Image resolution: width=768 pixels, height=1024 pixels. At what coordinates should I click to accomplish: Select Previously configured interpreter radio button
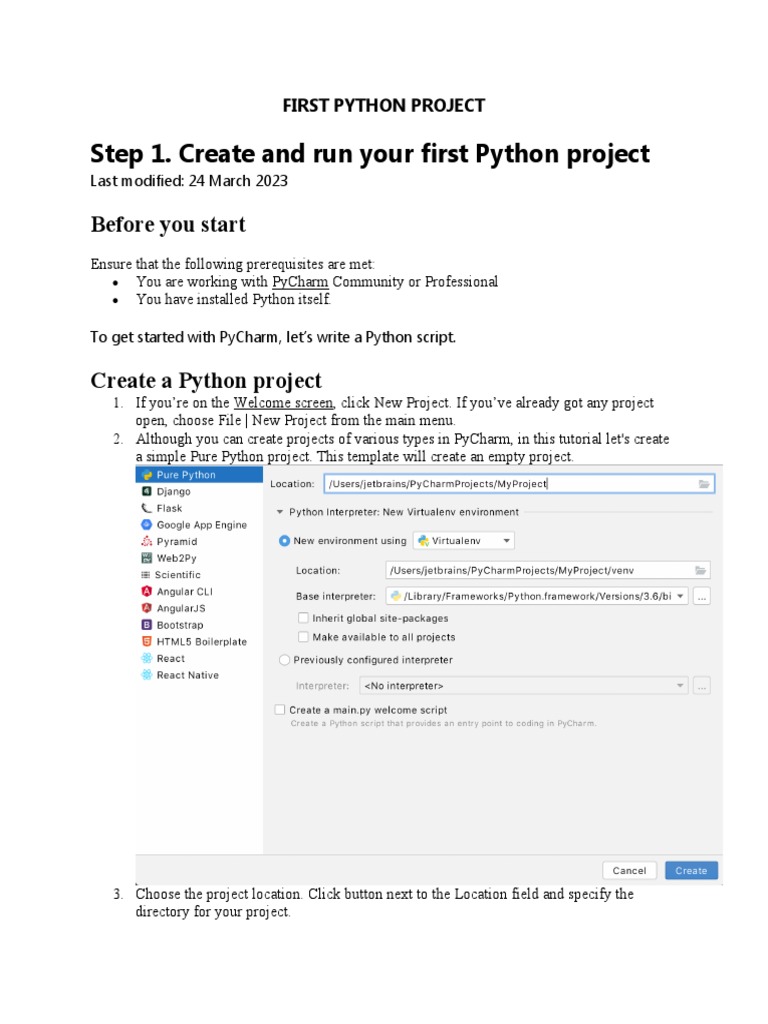tap(285, 660)
